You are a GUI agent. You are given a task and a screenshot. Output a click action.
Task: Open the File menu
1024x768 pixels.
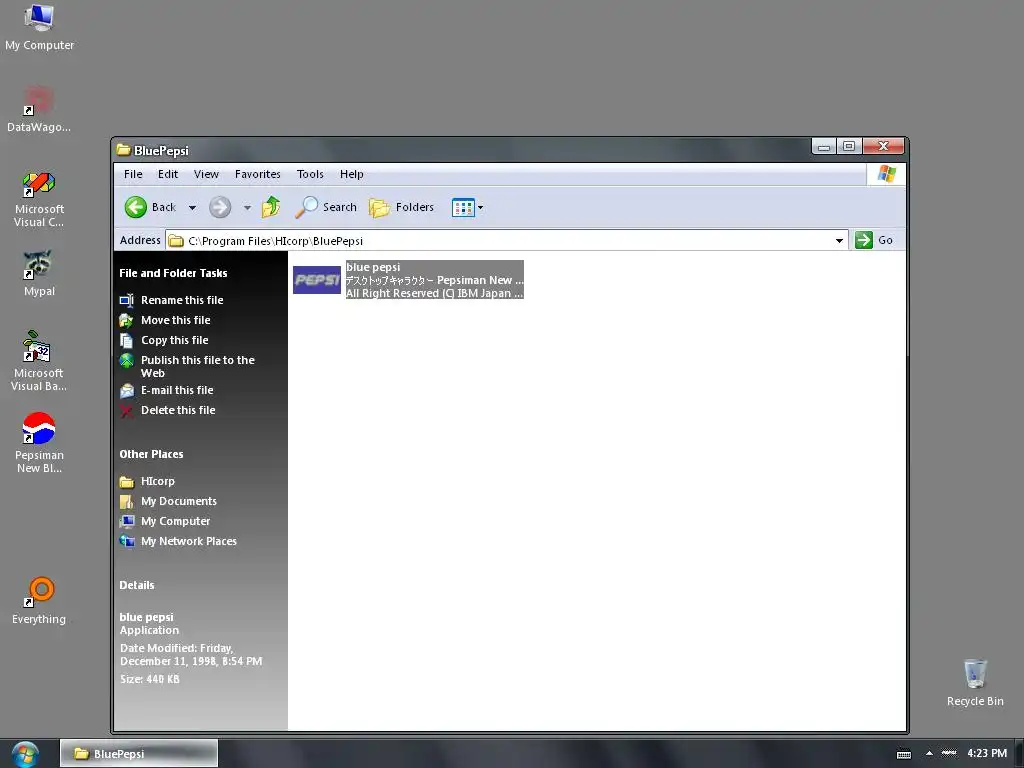pos(133,174)
